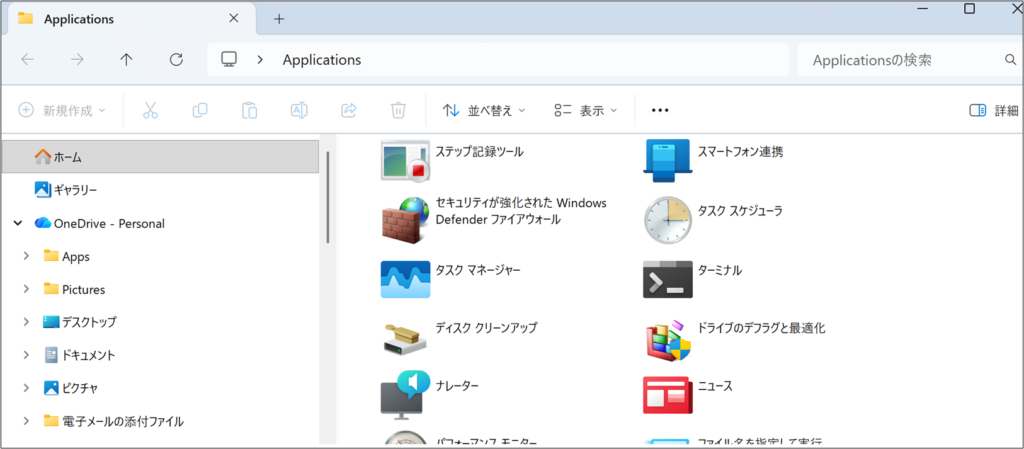
Task: Click the refresh button in the navigation bar
Action: tap(176, 59)
